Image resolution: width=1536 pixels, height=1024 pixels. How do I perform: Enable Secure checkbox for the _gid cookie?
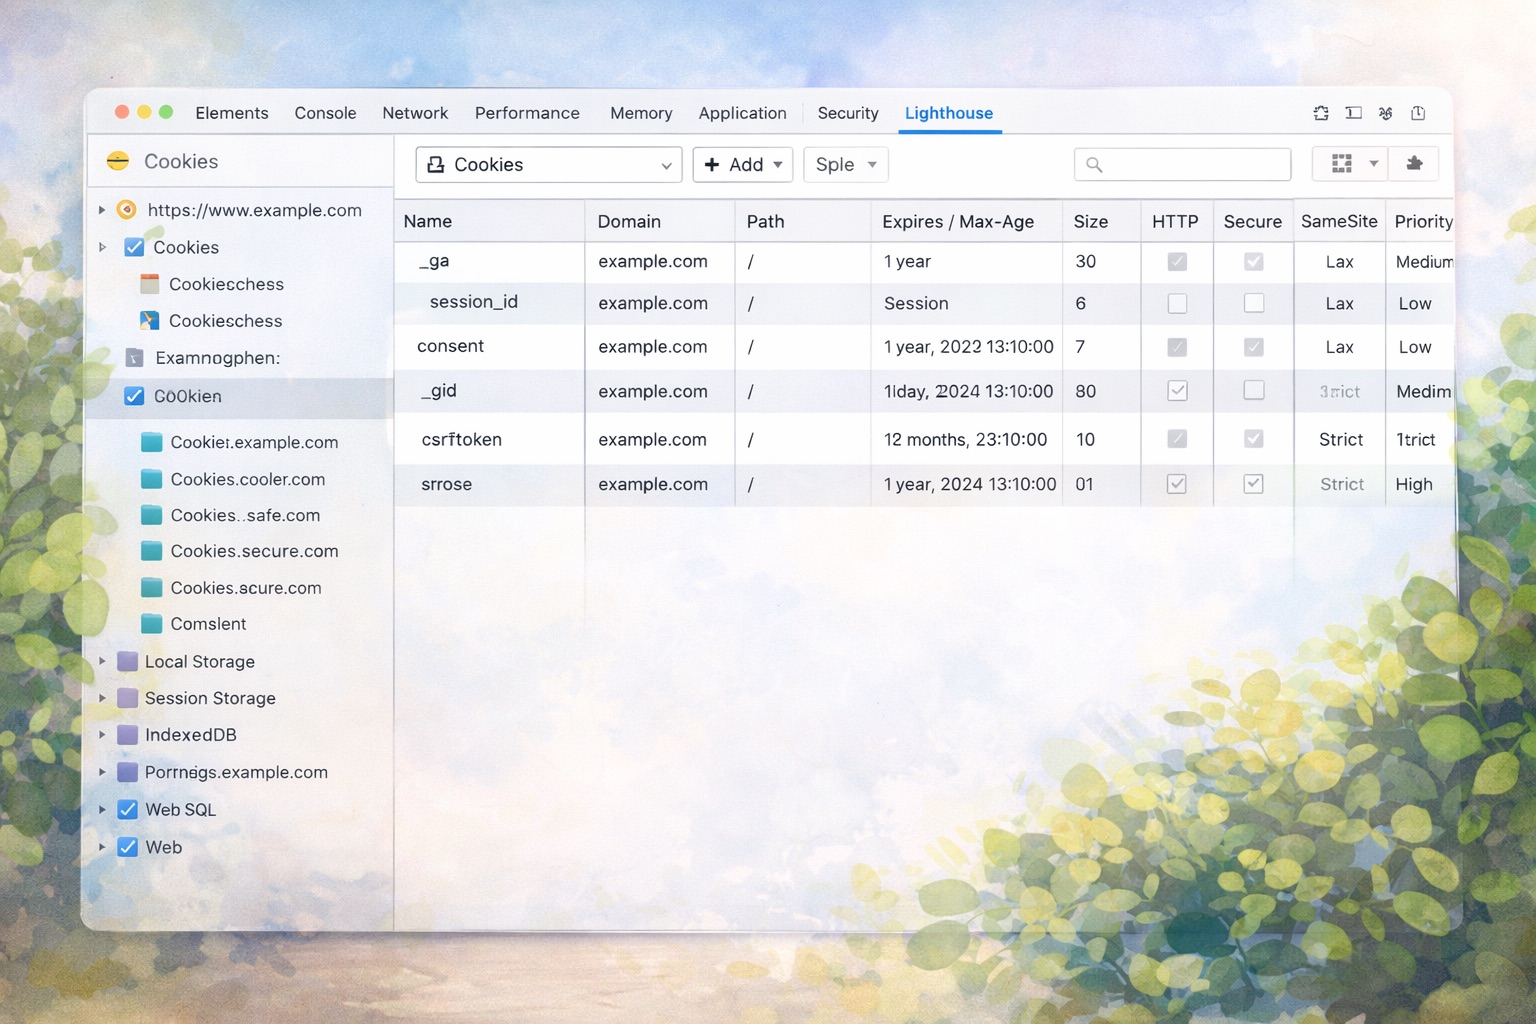(x=1253, y=391)
